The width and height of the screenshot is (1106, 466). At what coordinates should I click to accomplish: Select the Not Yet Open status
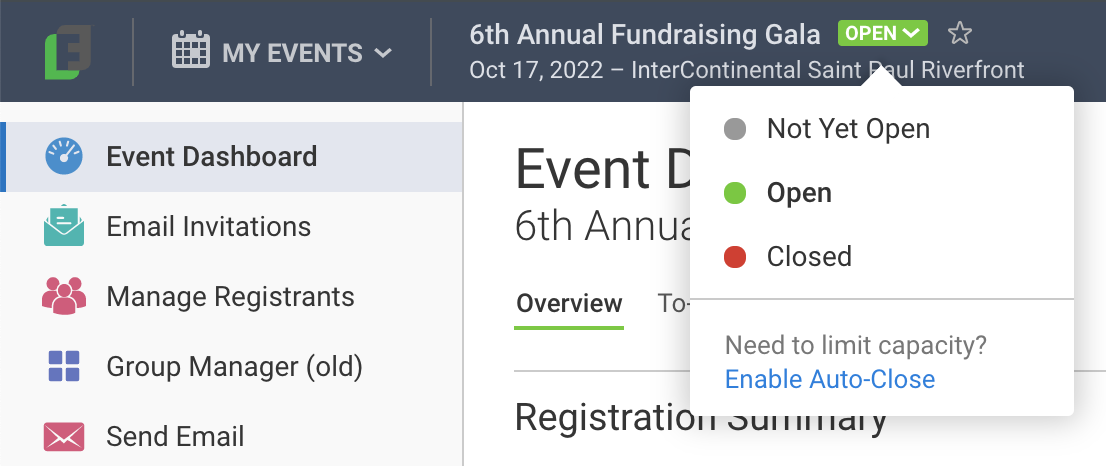848,129
